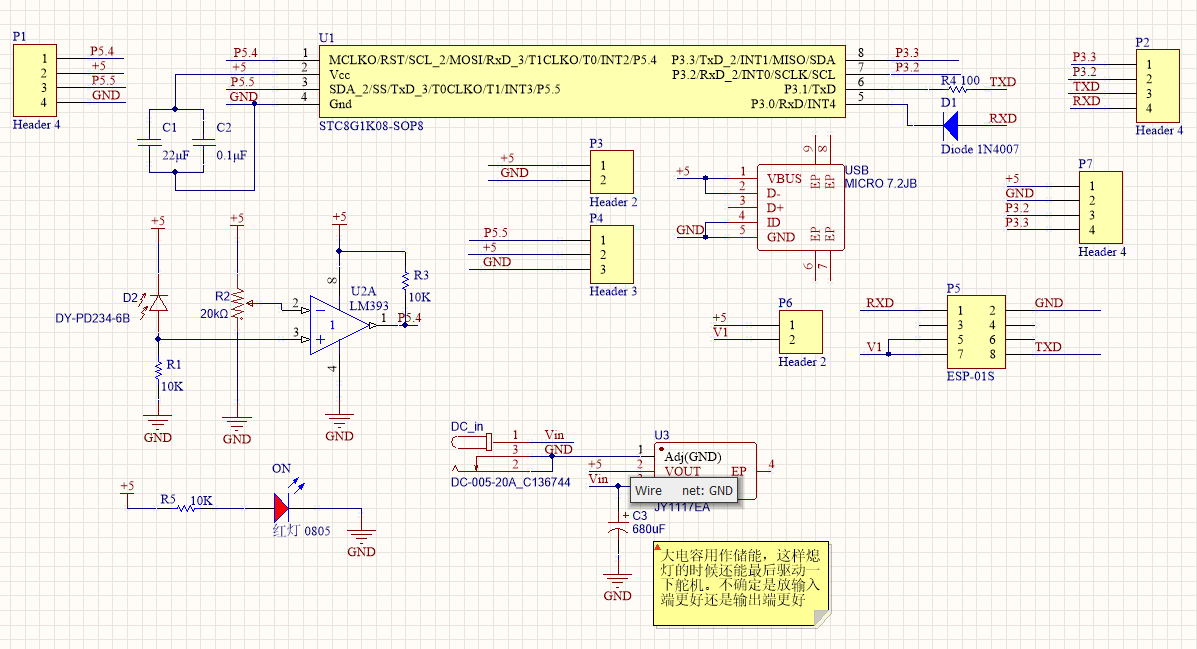Viewport: 1197px width, 649px height.
Task: Click the V1 net label left of P6
Action: 721,332
